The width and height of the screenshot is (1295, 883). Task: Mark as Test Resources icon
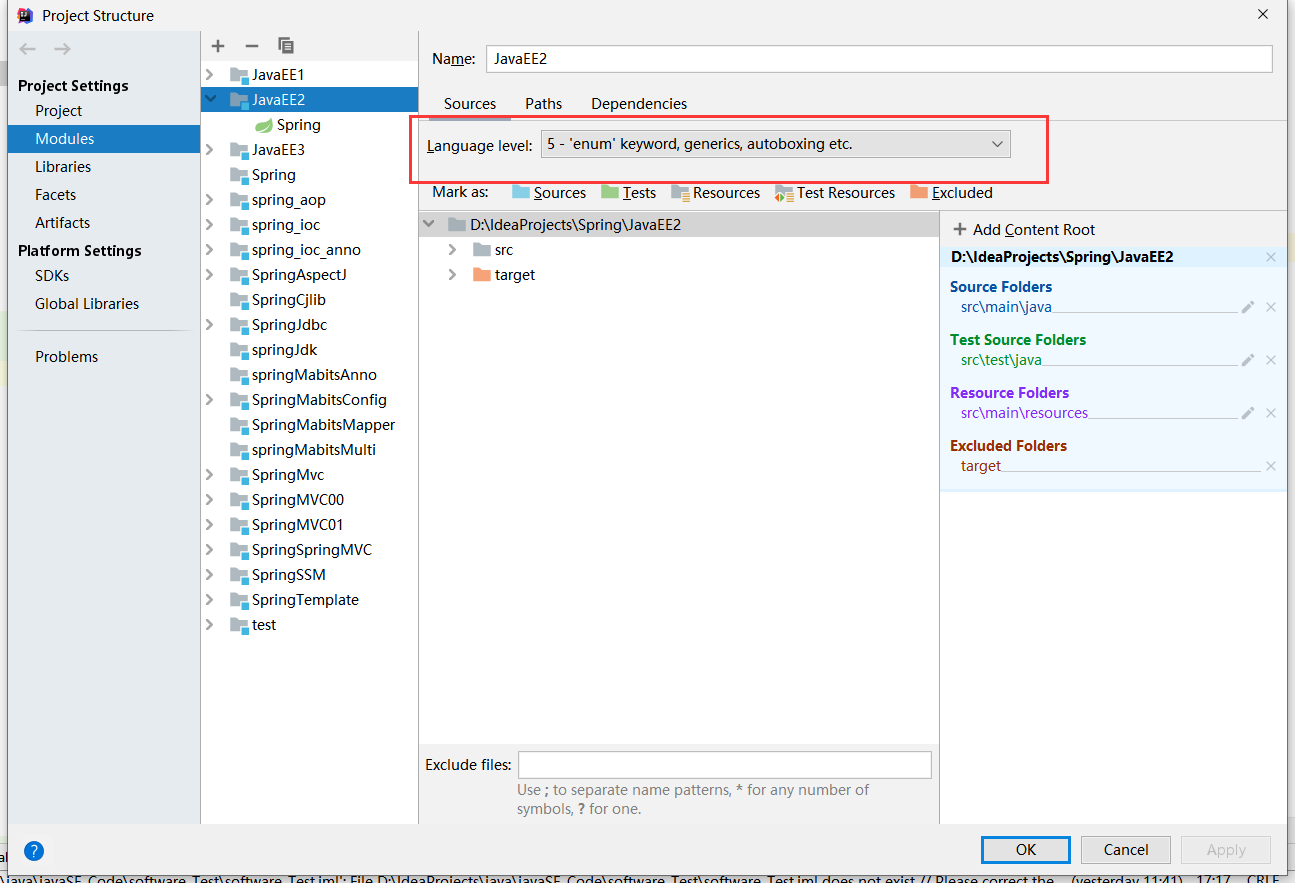click(784, 193)
